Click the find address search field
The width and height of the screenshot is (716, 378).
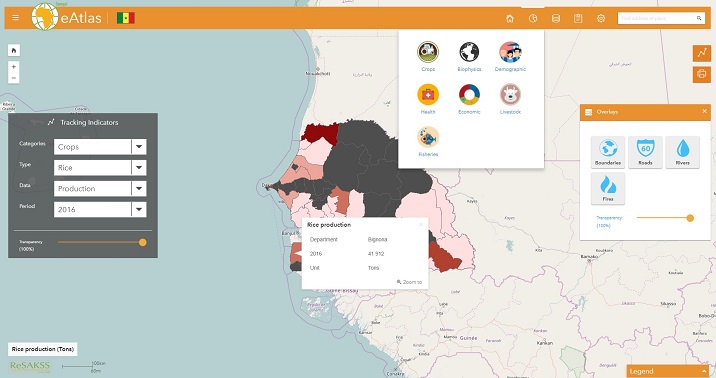pos(656,18)
